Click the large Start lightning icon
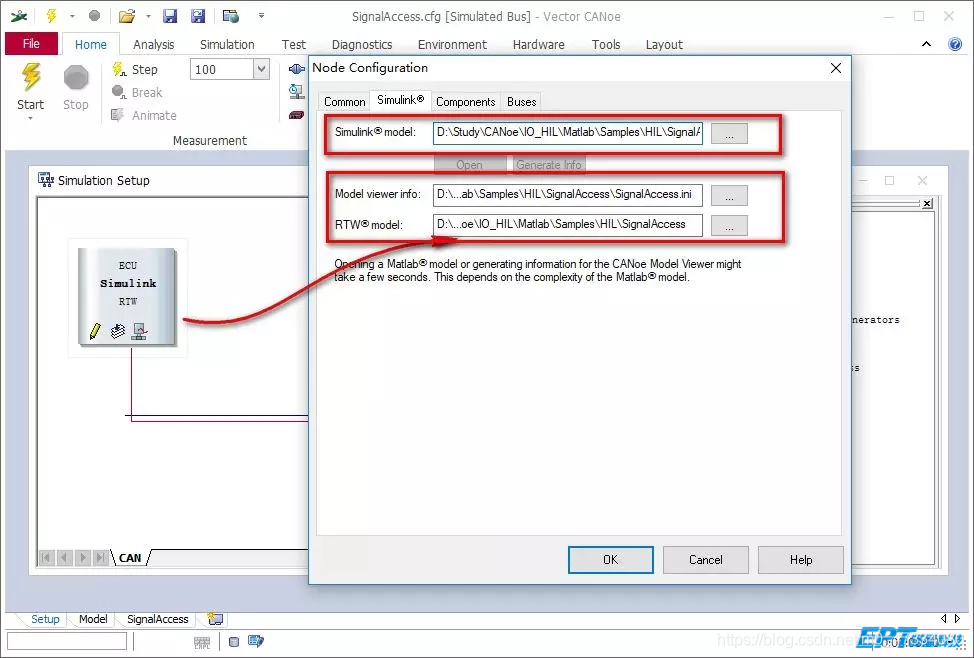974x658 pixels. (x=30, y=78)
